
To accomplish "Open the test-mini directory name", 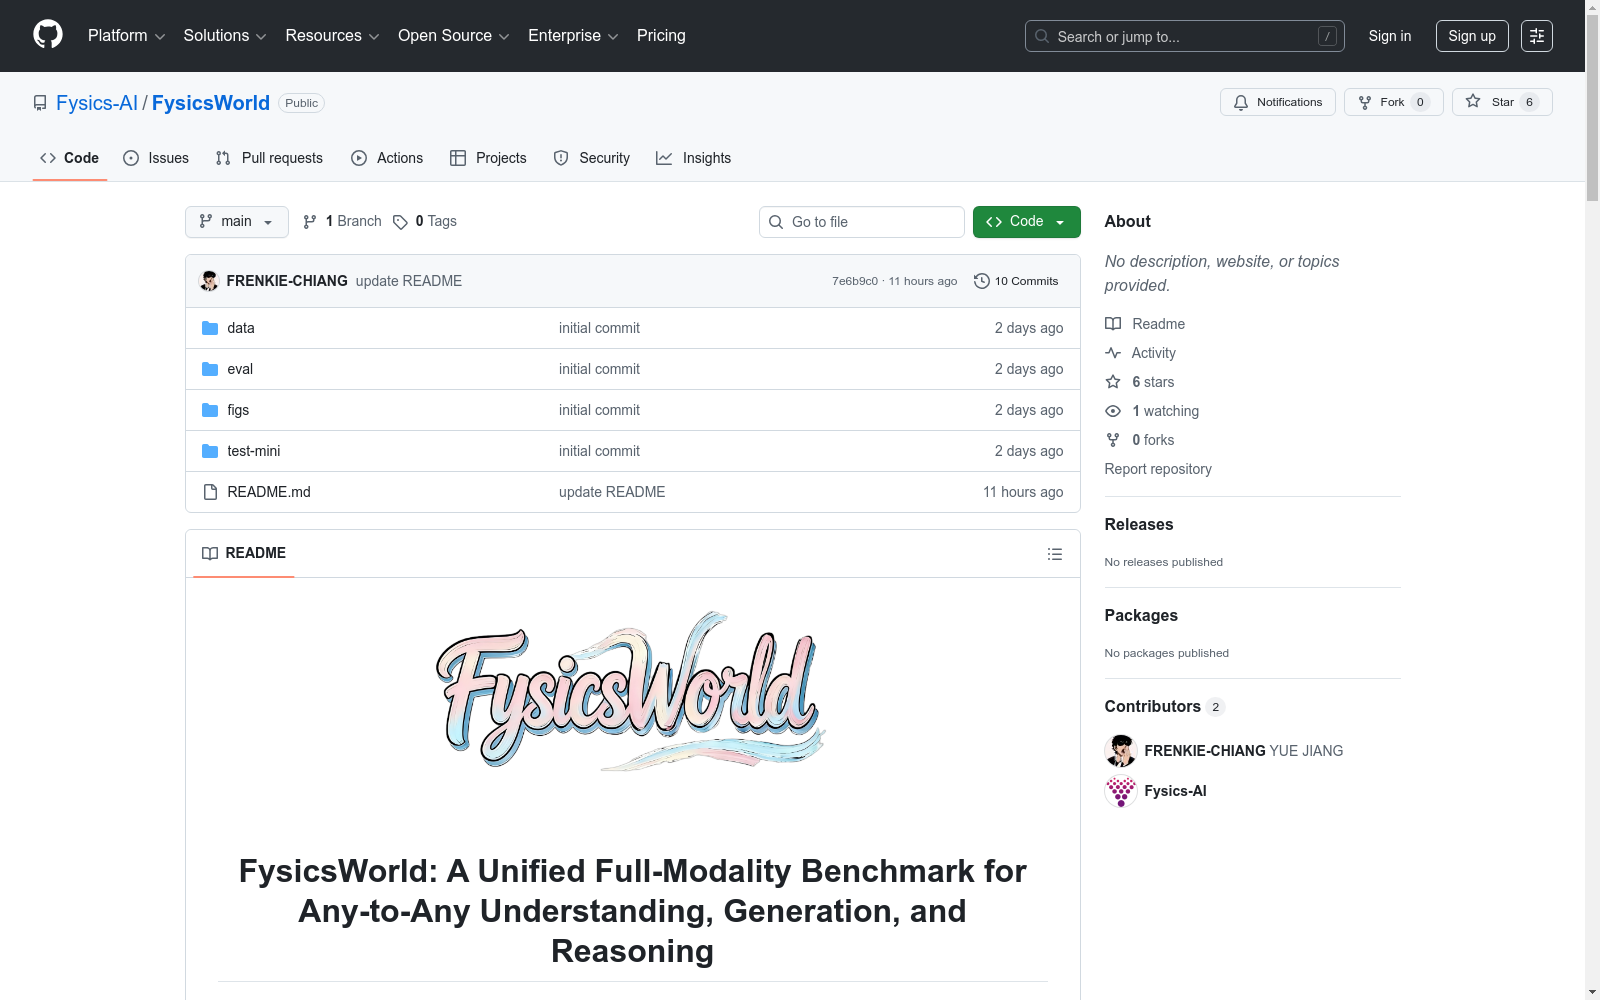I will click(254, 451).
